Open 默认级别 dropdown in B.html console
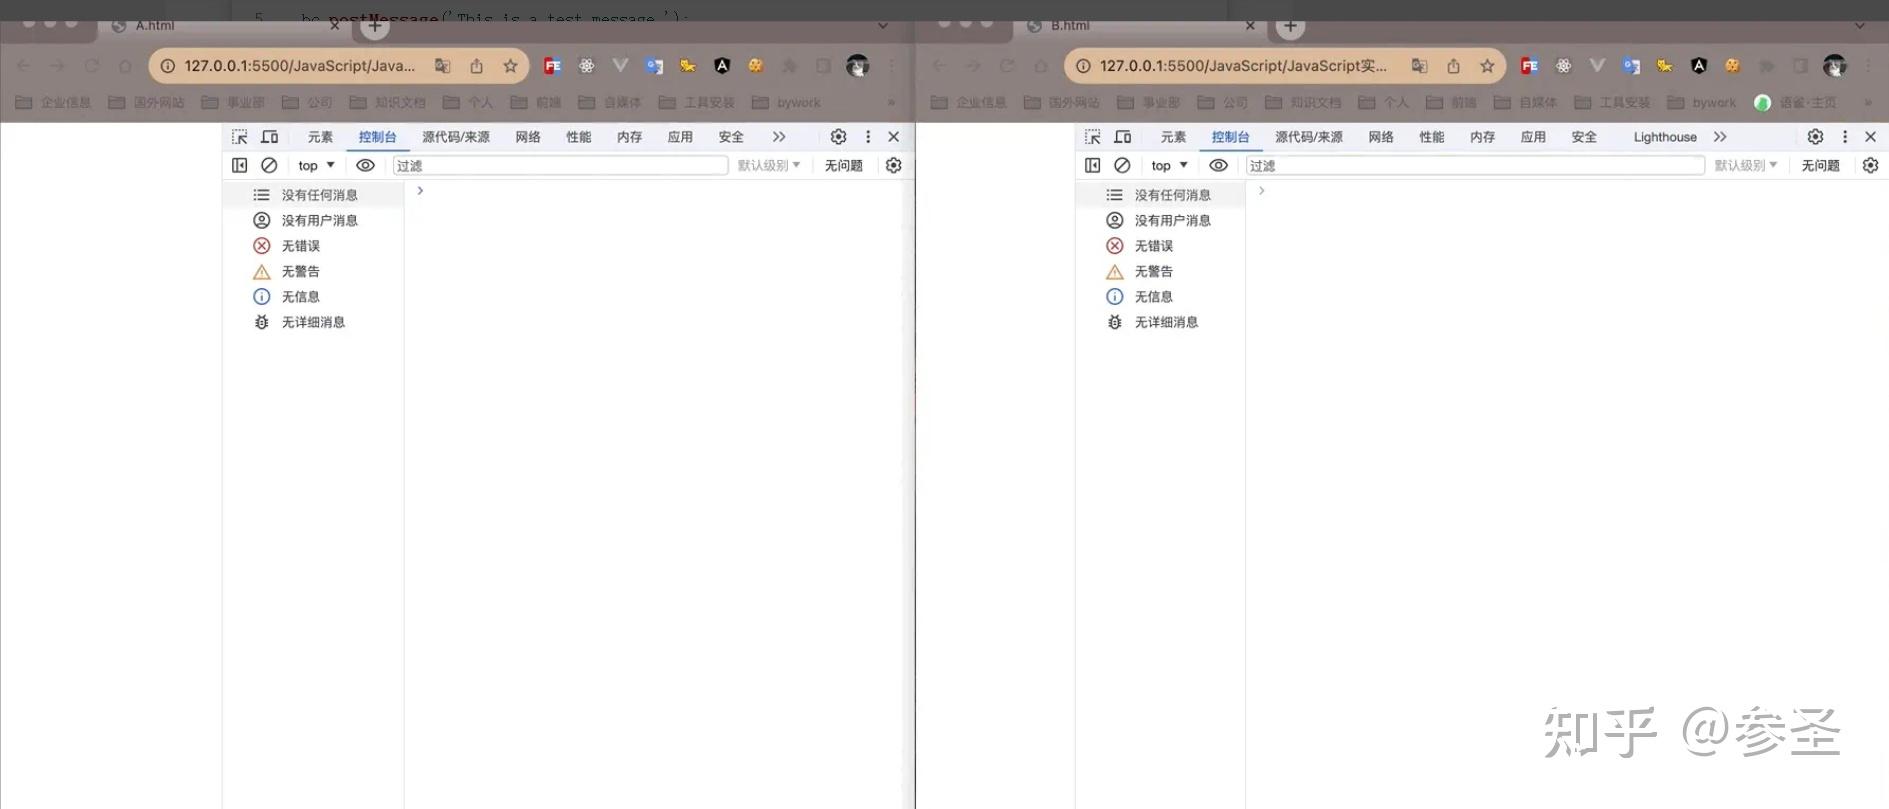The width and height of the screenshot is (1889, 809). click(x=1746, y=165)
